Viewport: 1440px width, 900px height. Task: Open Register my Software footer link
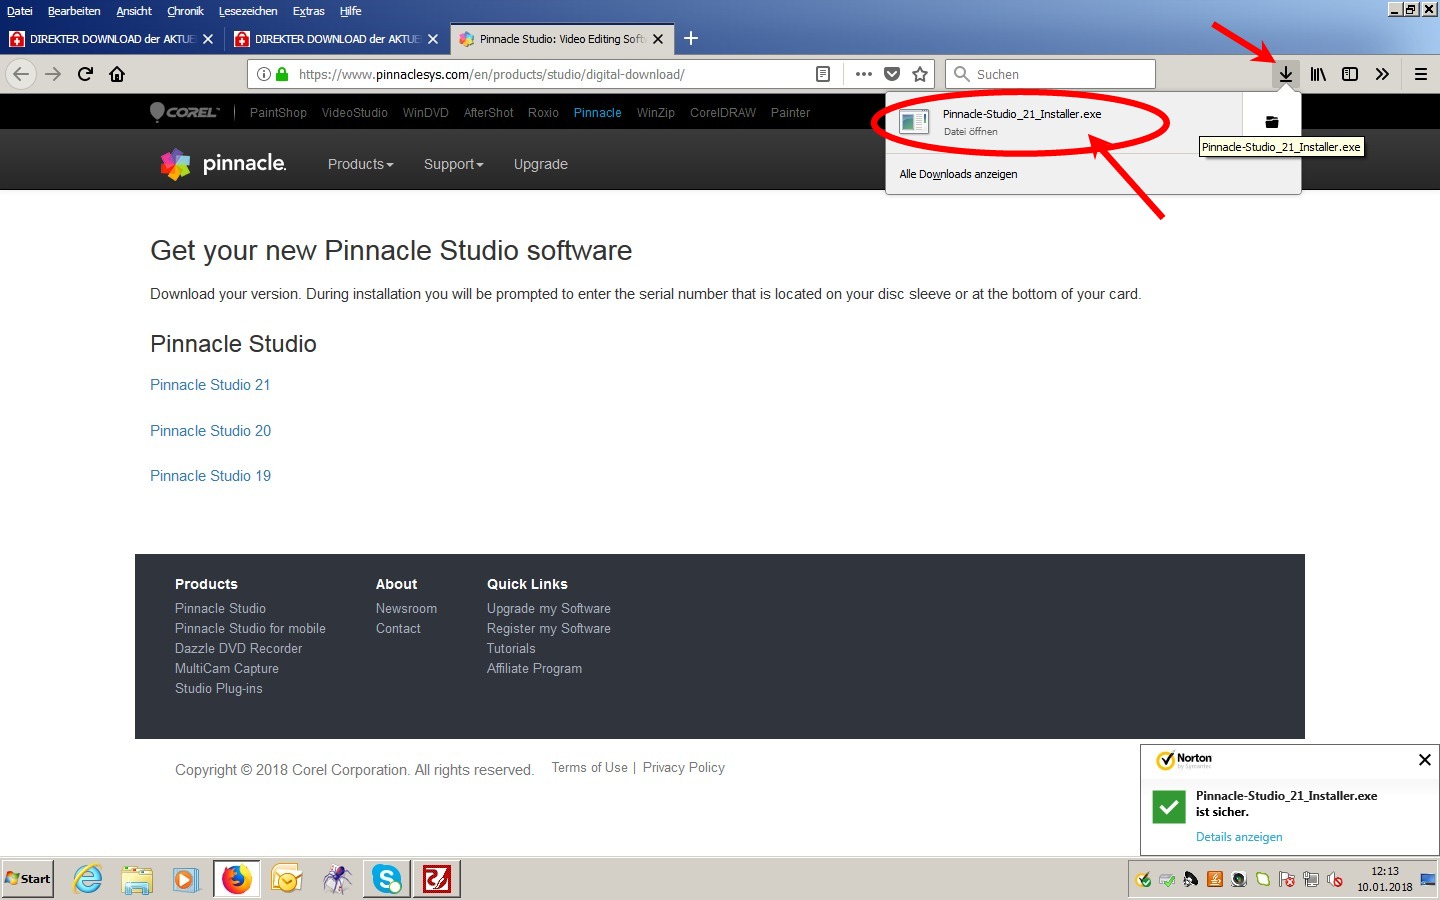pyautogui.click(x=548, y=628)
